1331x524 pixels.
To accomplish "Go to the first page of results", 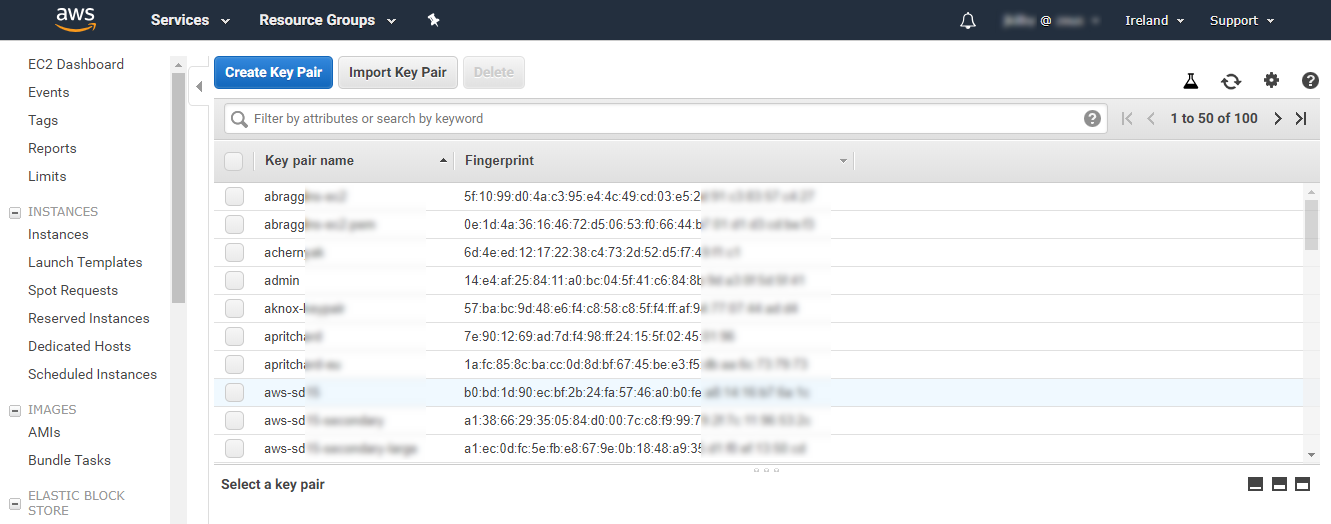I will point(1127,118).
